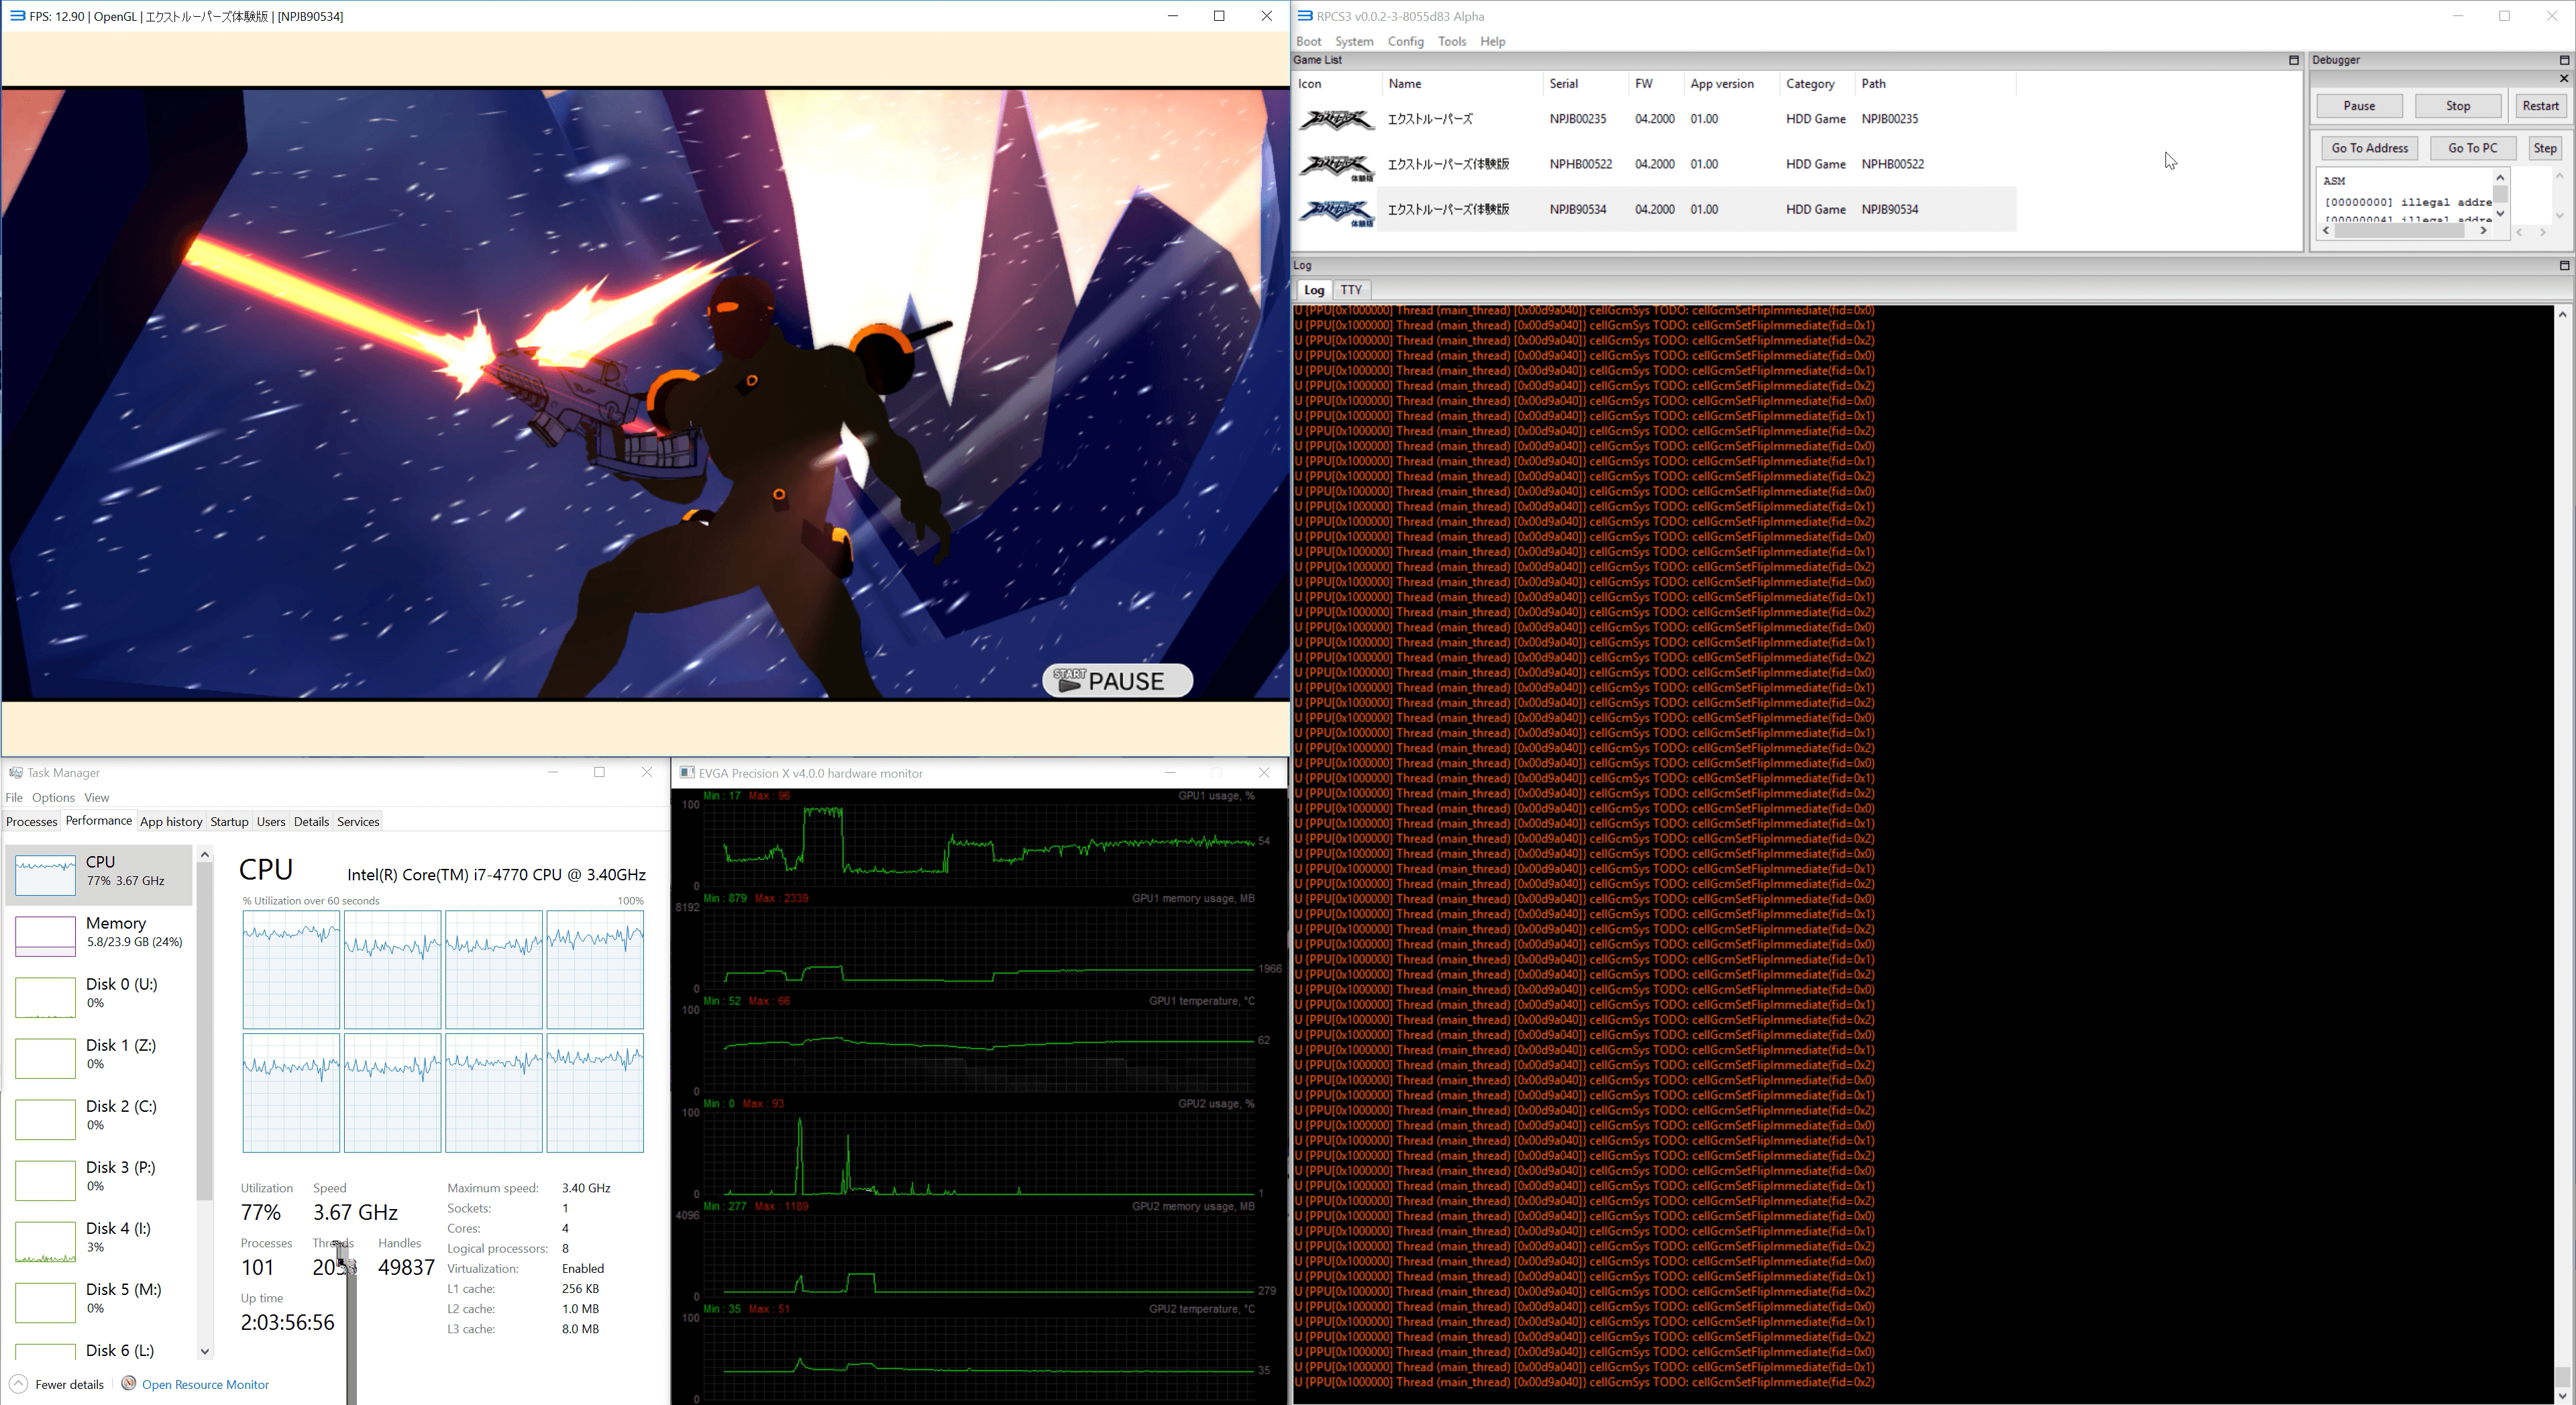Open the Options menu in Task Manager
2576x1405 pixels.
click(x=53, y=797)
